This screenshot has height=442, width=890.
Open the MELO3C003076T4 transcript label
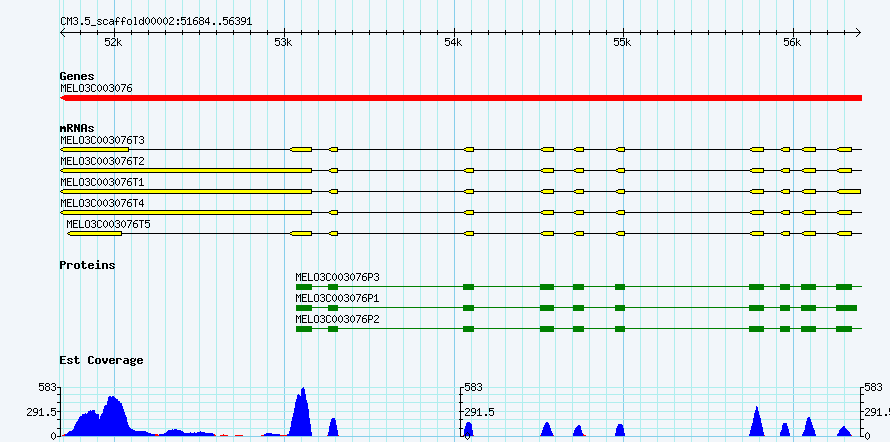pos(102,203)
